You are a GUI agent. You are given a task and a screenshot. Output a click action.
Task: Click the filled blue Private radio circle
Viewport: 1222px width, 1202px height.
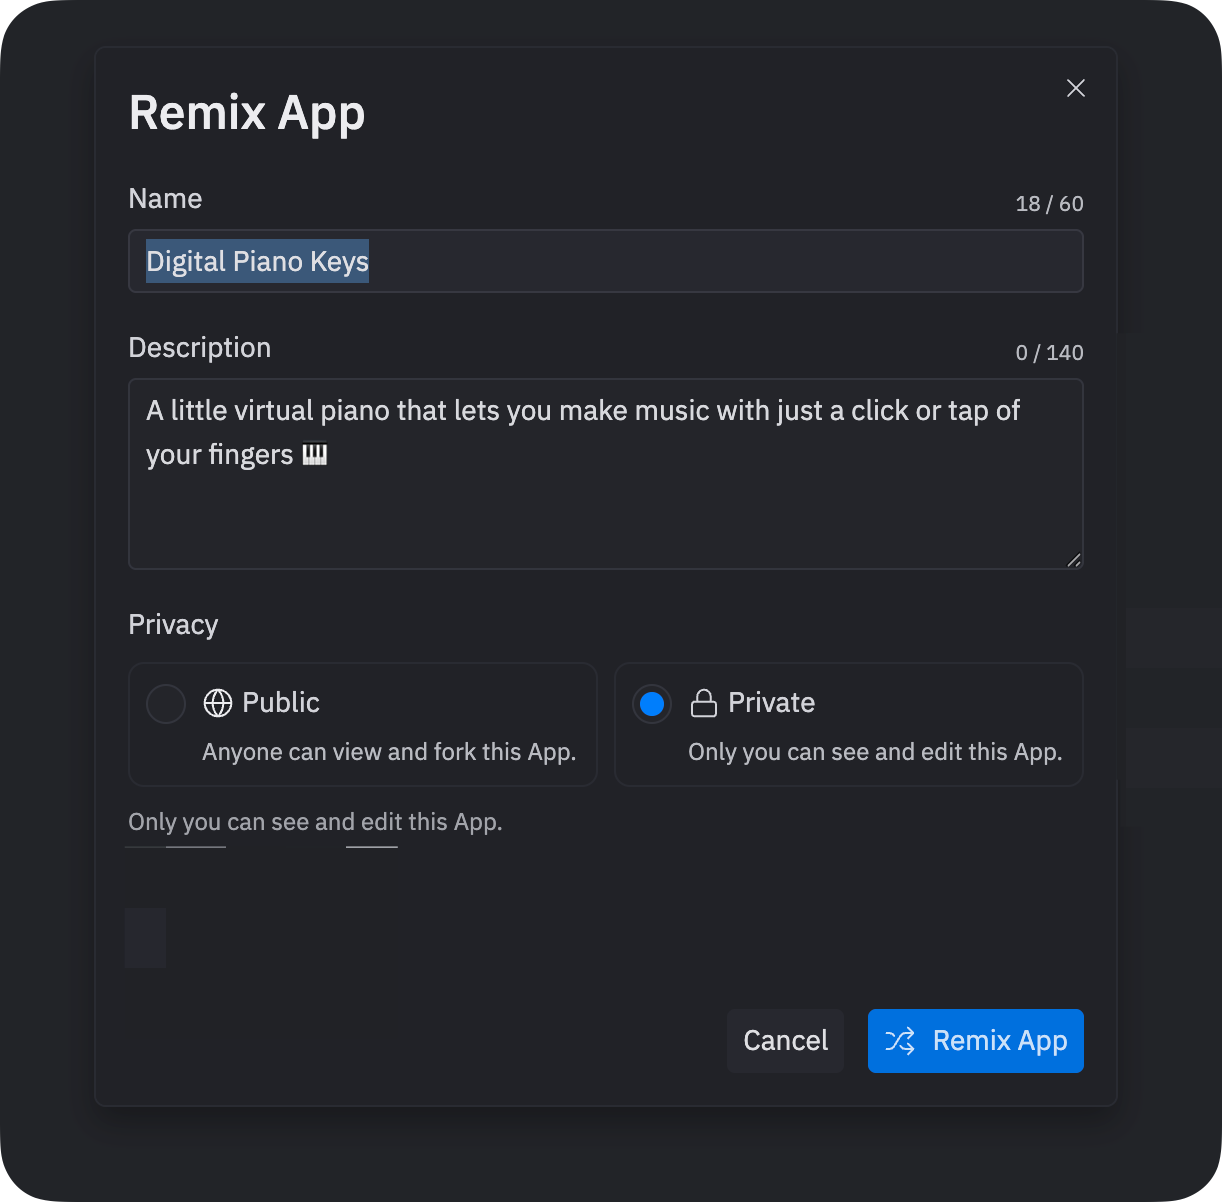pos(651,703)
